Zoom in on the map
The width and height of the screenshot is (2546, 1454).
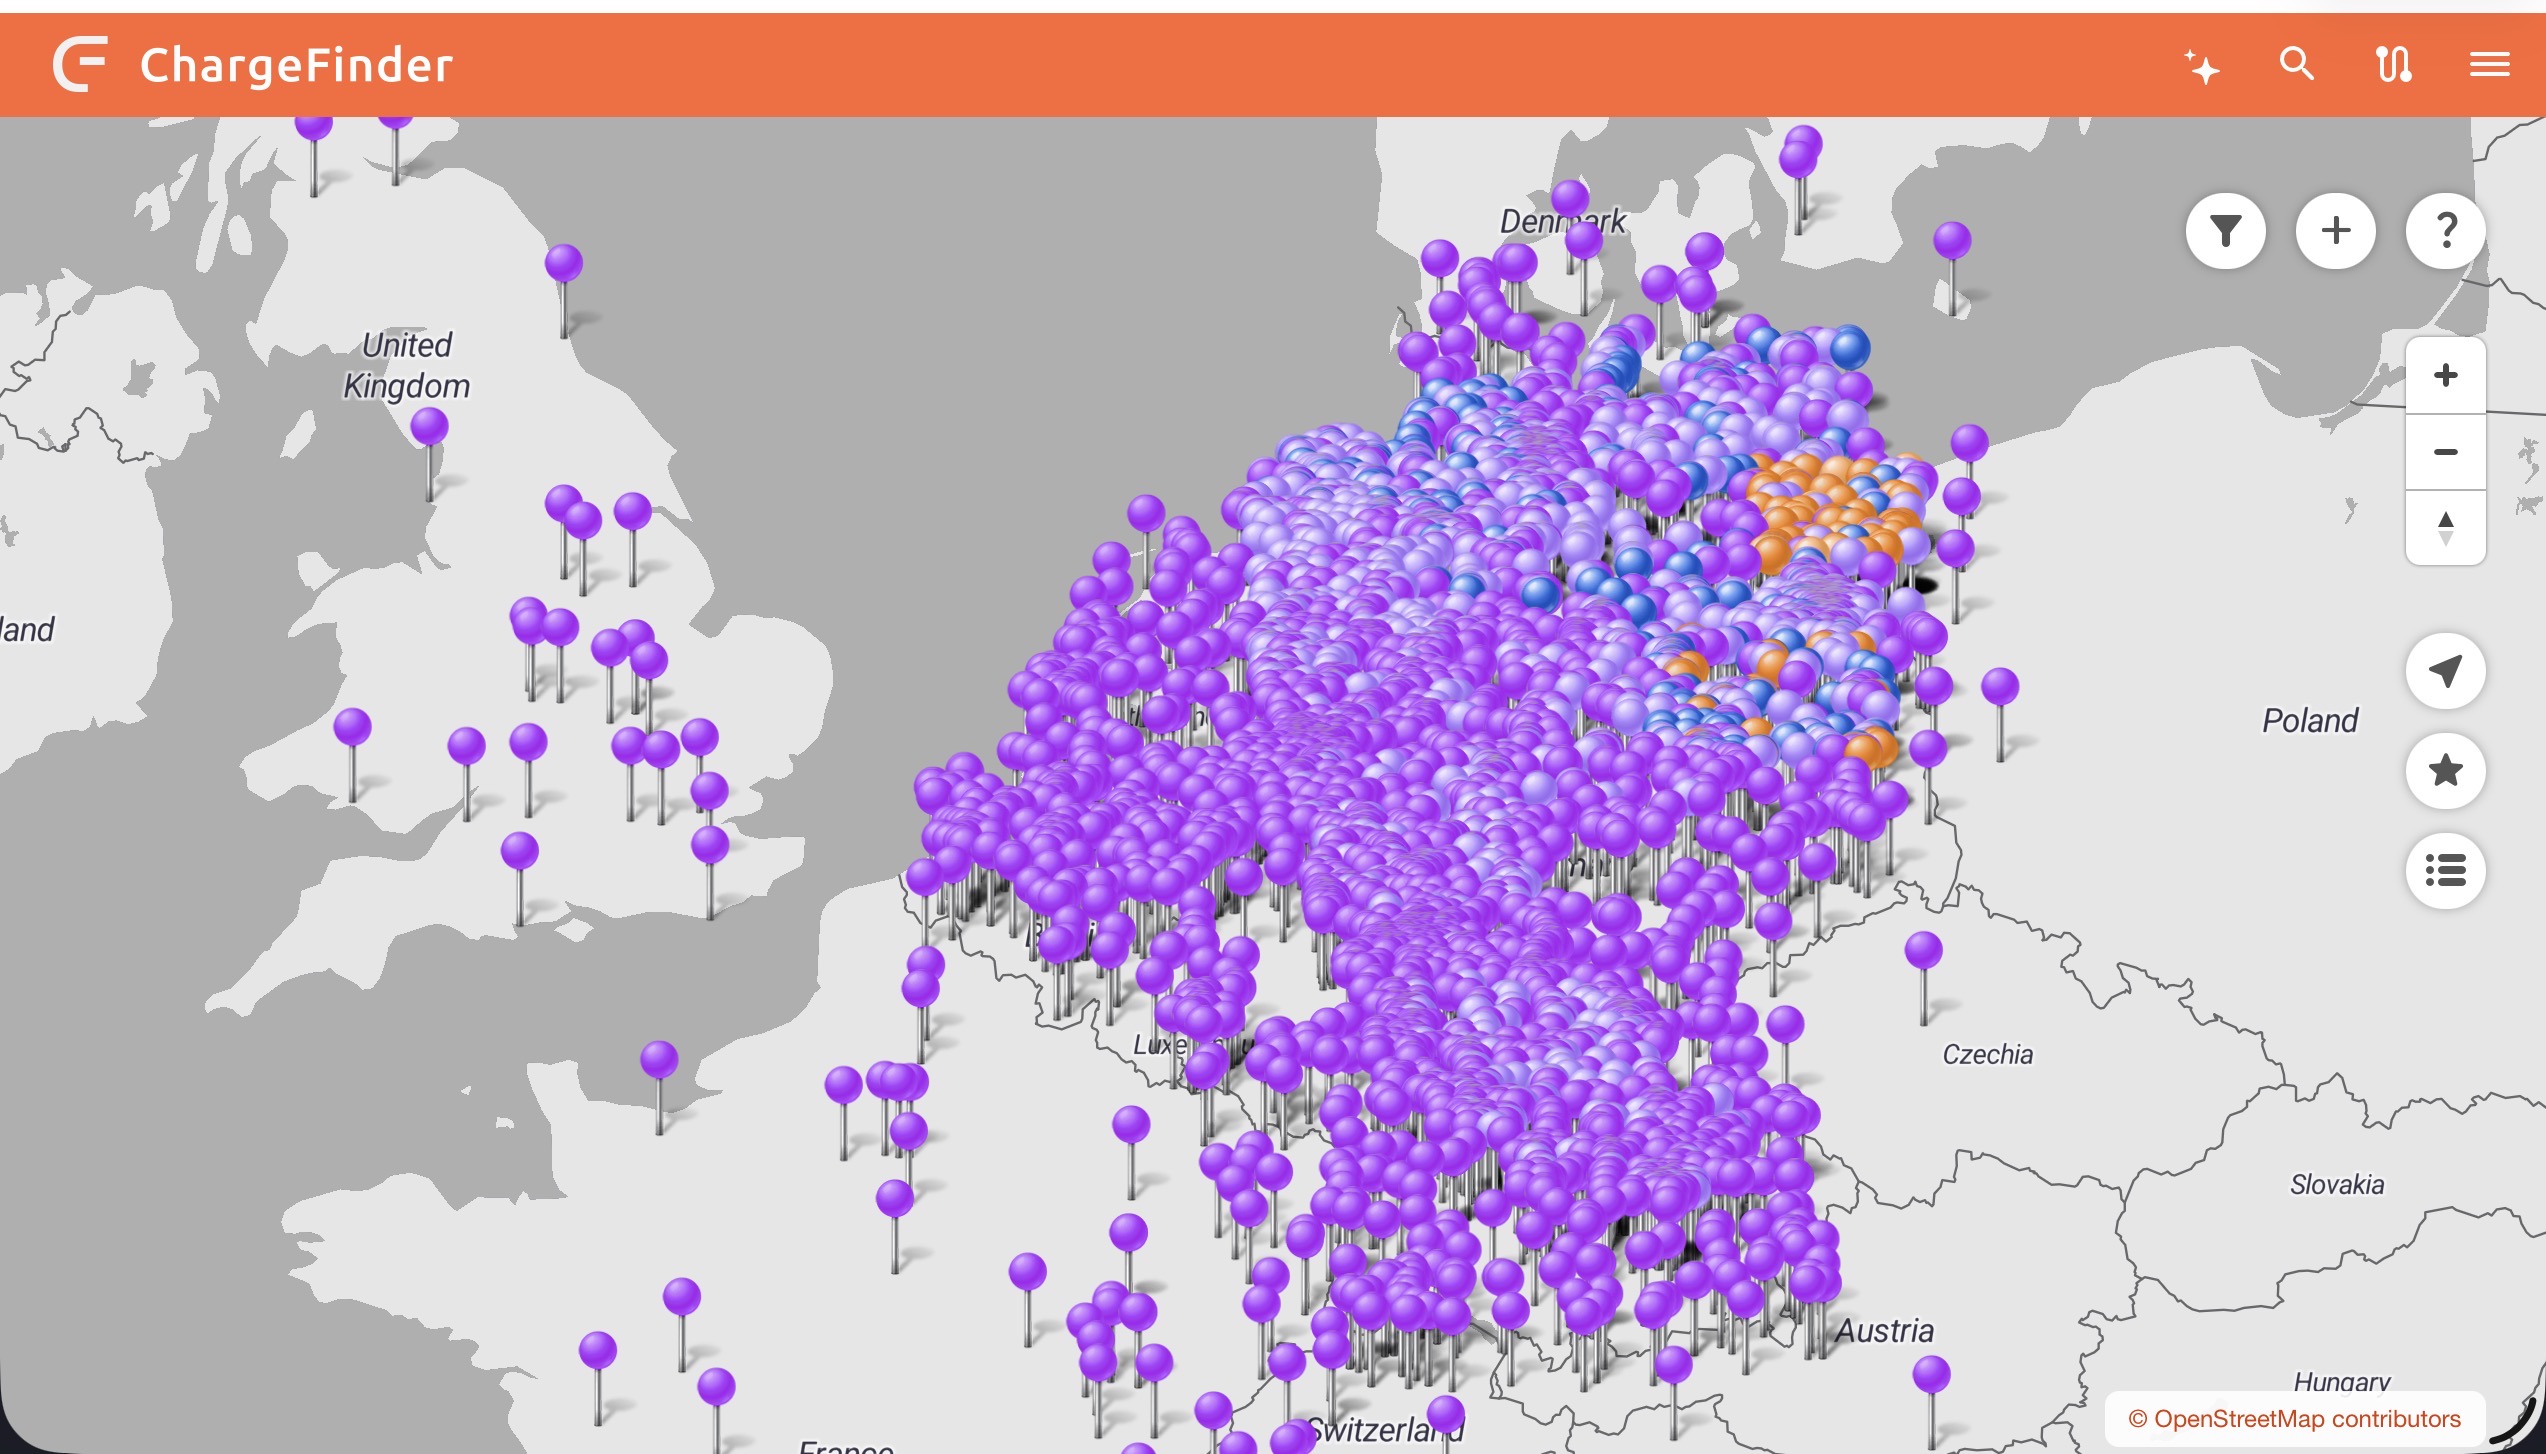(2445, 376)
